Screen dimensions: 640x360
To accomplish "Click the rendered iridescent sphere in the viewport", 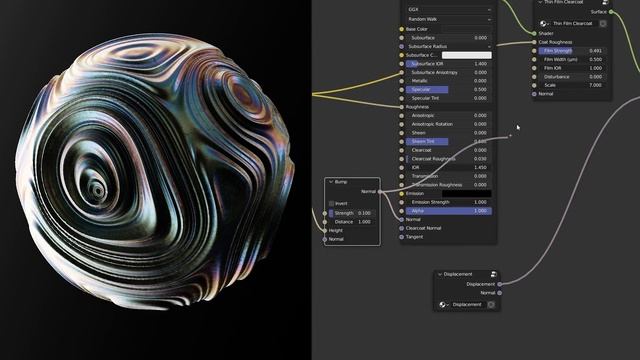I will [x=154, y=171].
